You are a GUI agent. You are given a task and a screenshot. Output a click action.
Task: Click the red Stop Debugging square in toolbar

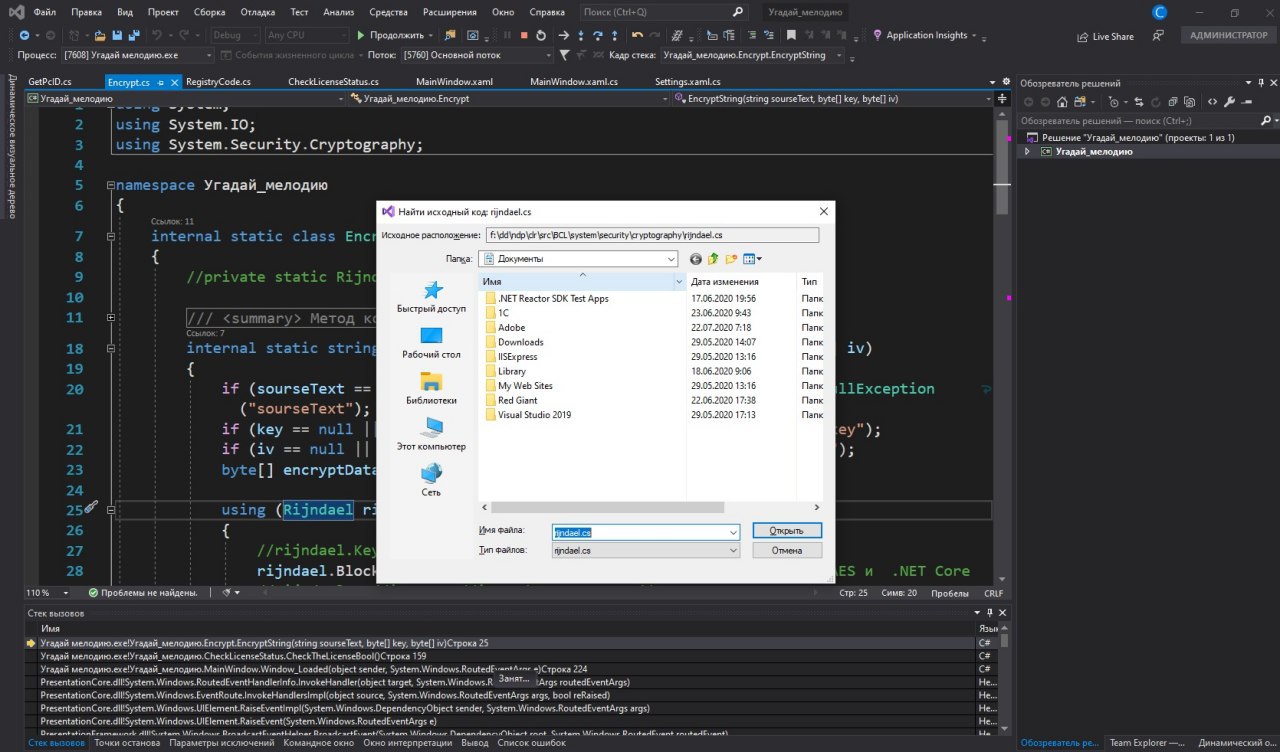click(x=523, y=35)
